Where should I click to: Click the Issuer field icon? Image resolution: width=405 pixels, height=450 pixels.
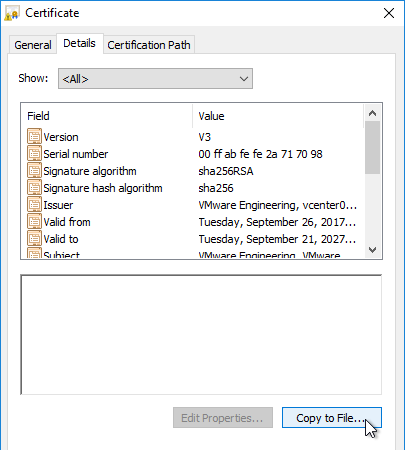point(34,205)
